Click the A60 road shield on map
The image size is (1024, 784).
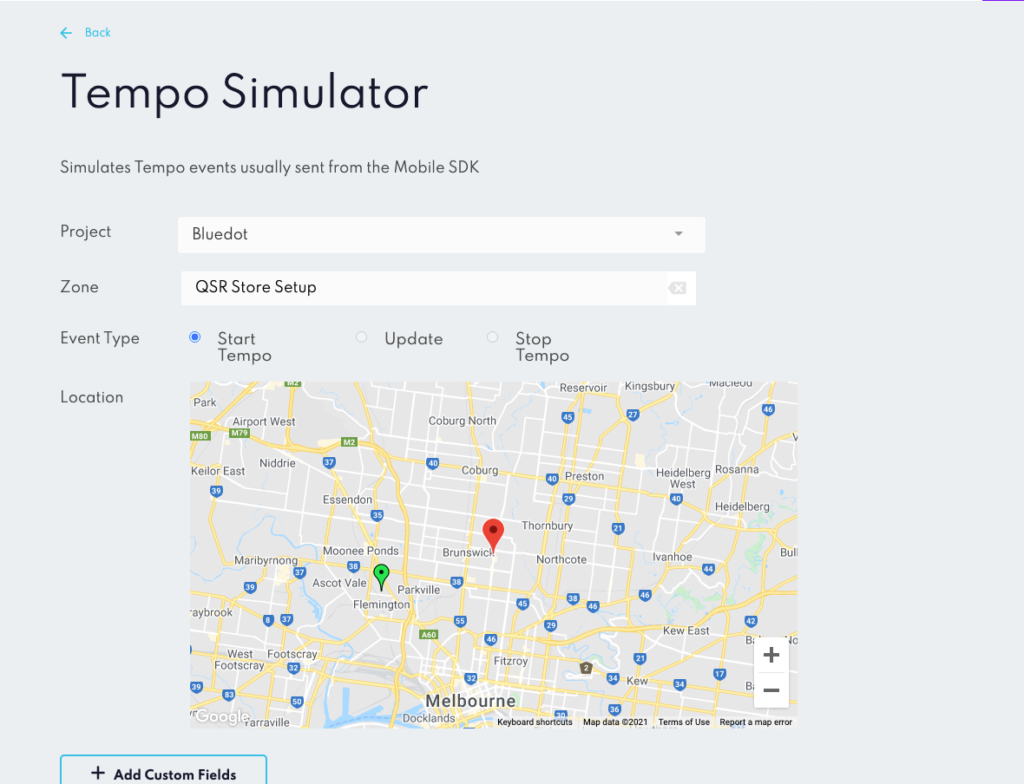click(428, 634)
